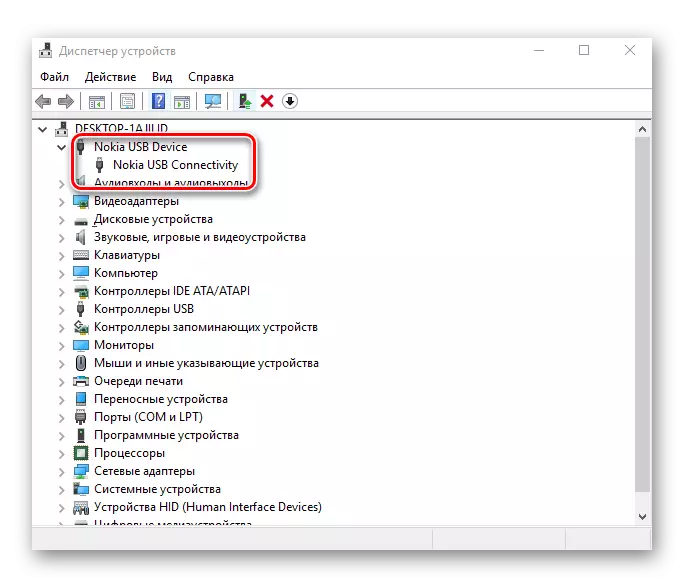Click the scrollbar up arrow
The image size is (684, 583).
pyautogui.click(x=642, y=129)
